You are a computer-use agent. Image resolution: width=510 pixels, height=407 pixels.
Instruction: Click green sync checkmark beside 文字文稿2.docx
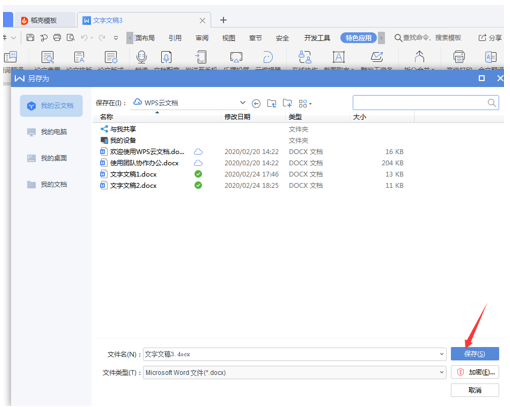pyautogui.click(x=198, y=185)
